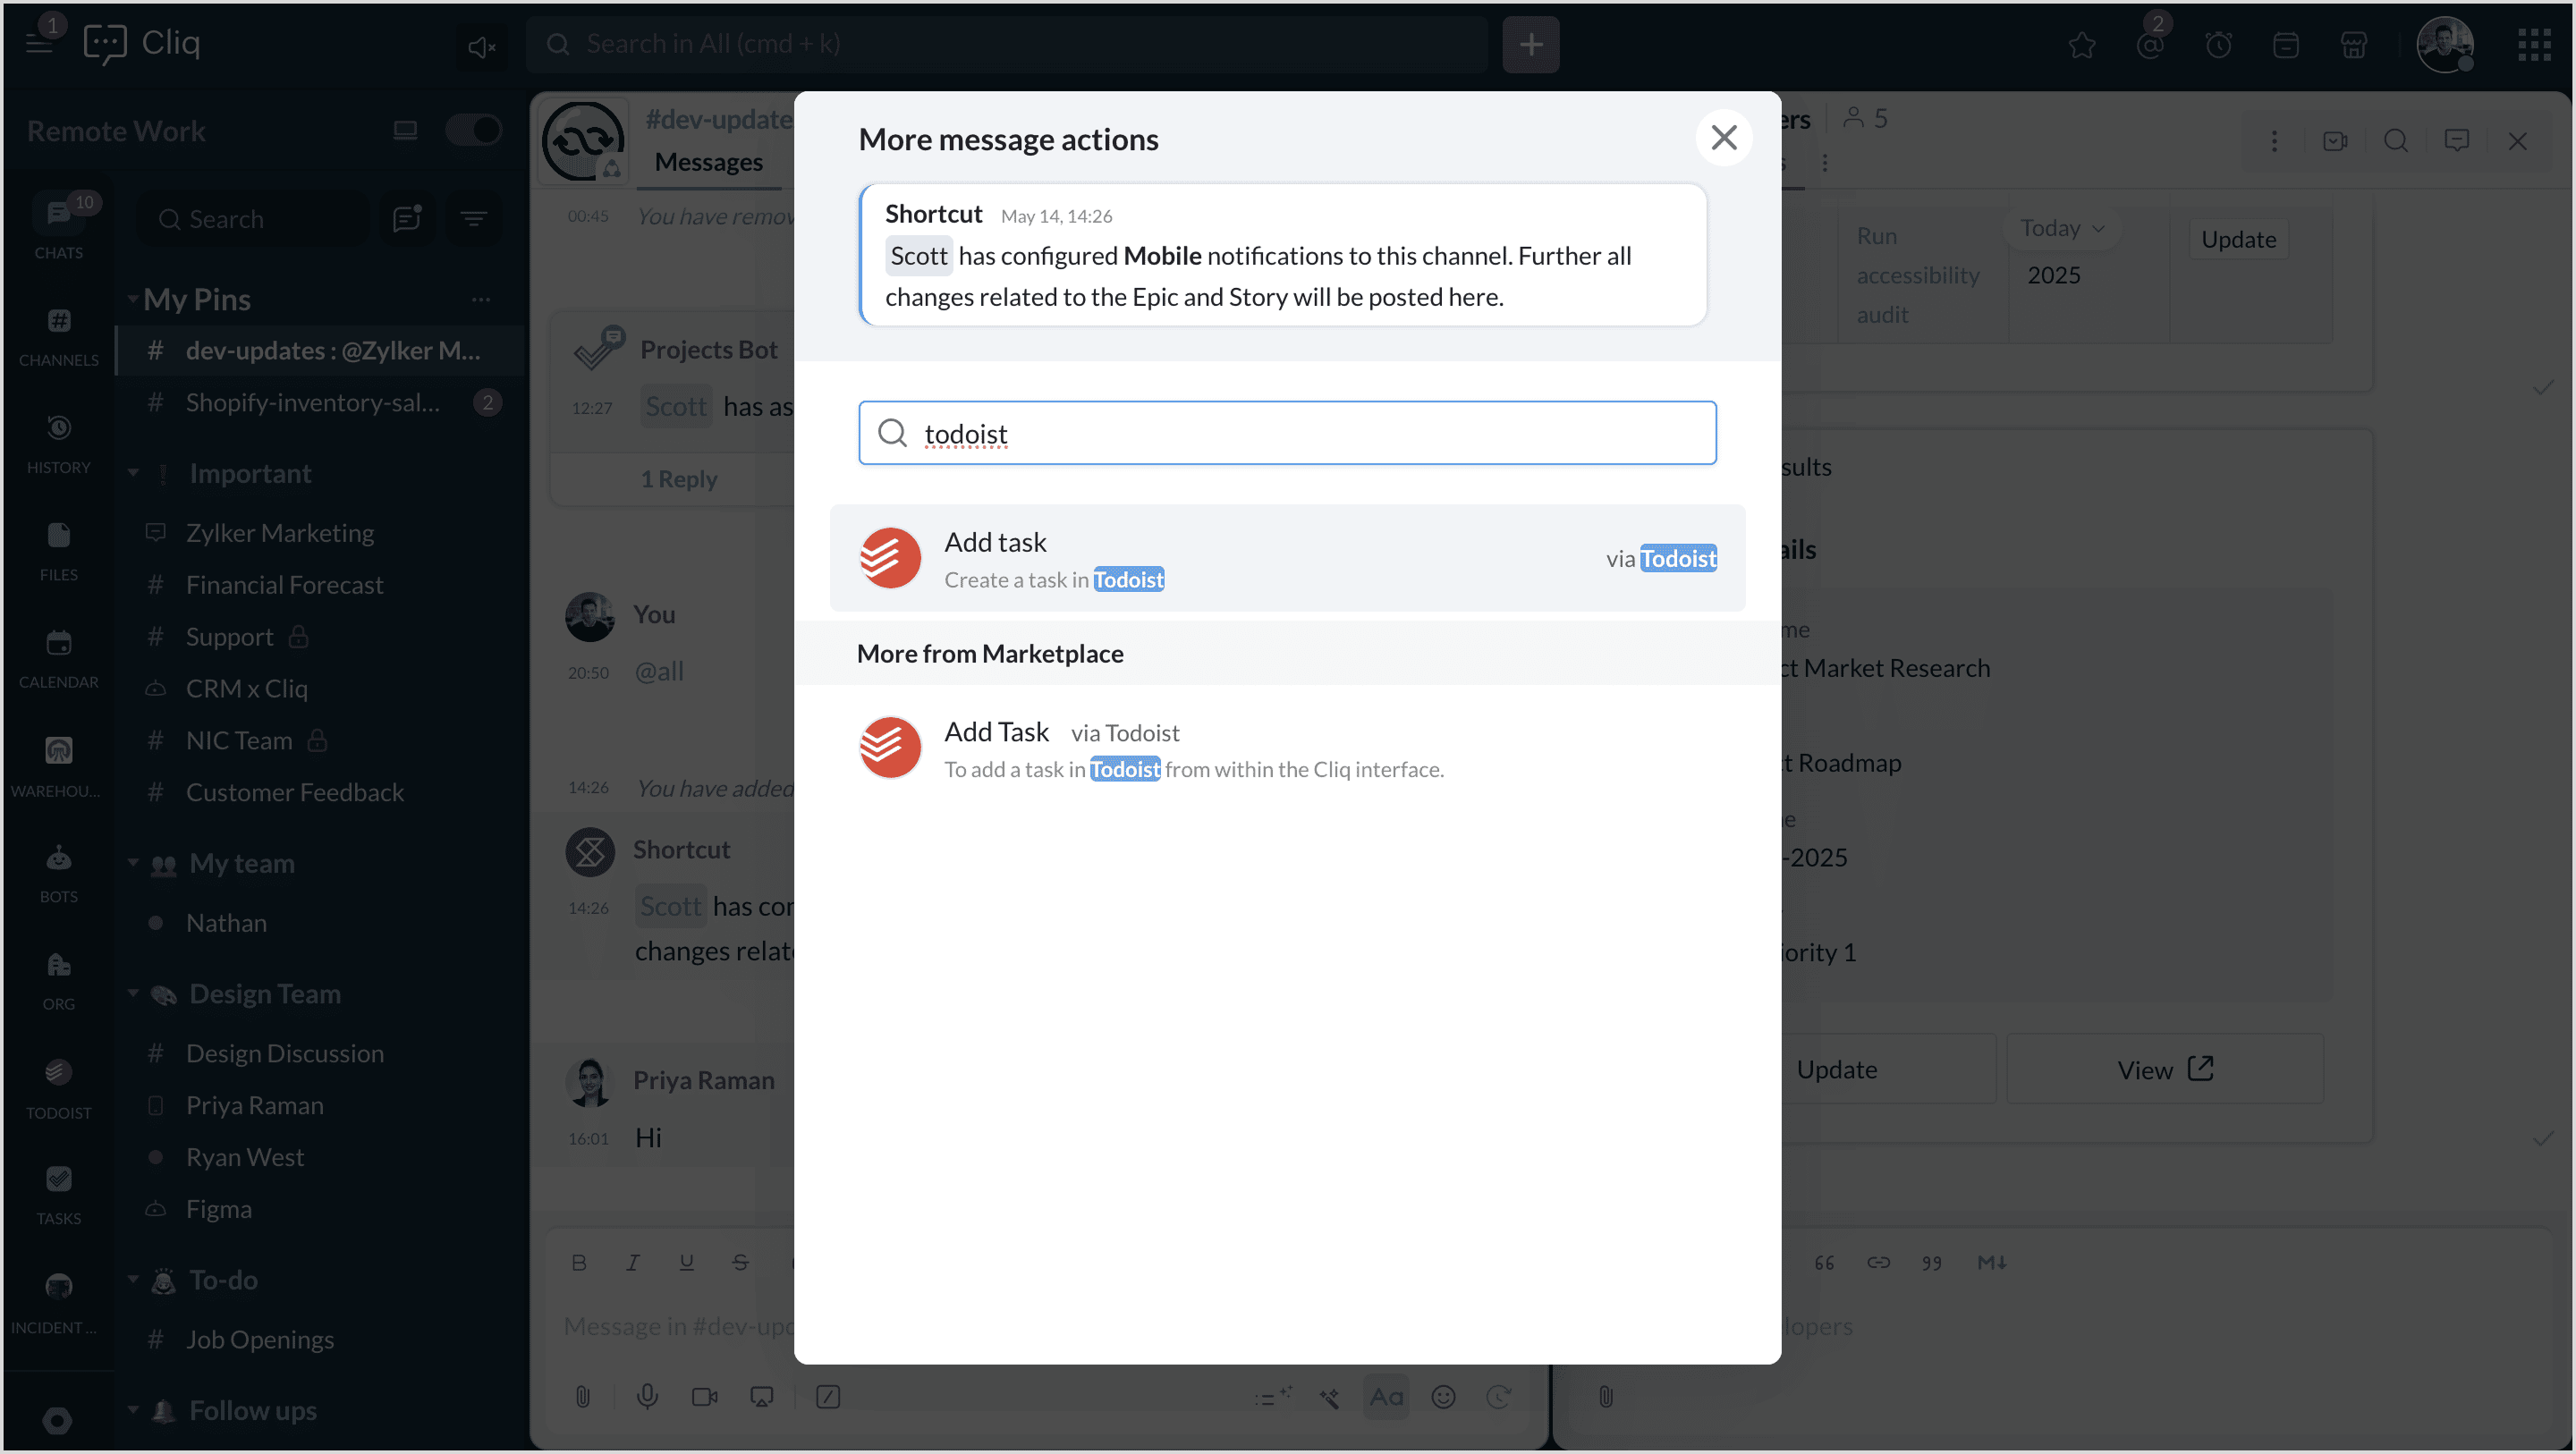This screenshot has height=1454, width=2576.
Task: Click the microphone voice message icon
Action: (647, 1396)
